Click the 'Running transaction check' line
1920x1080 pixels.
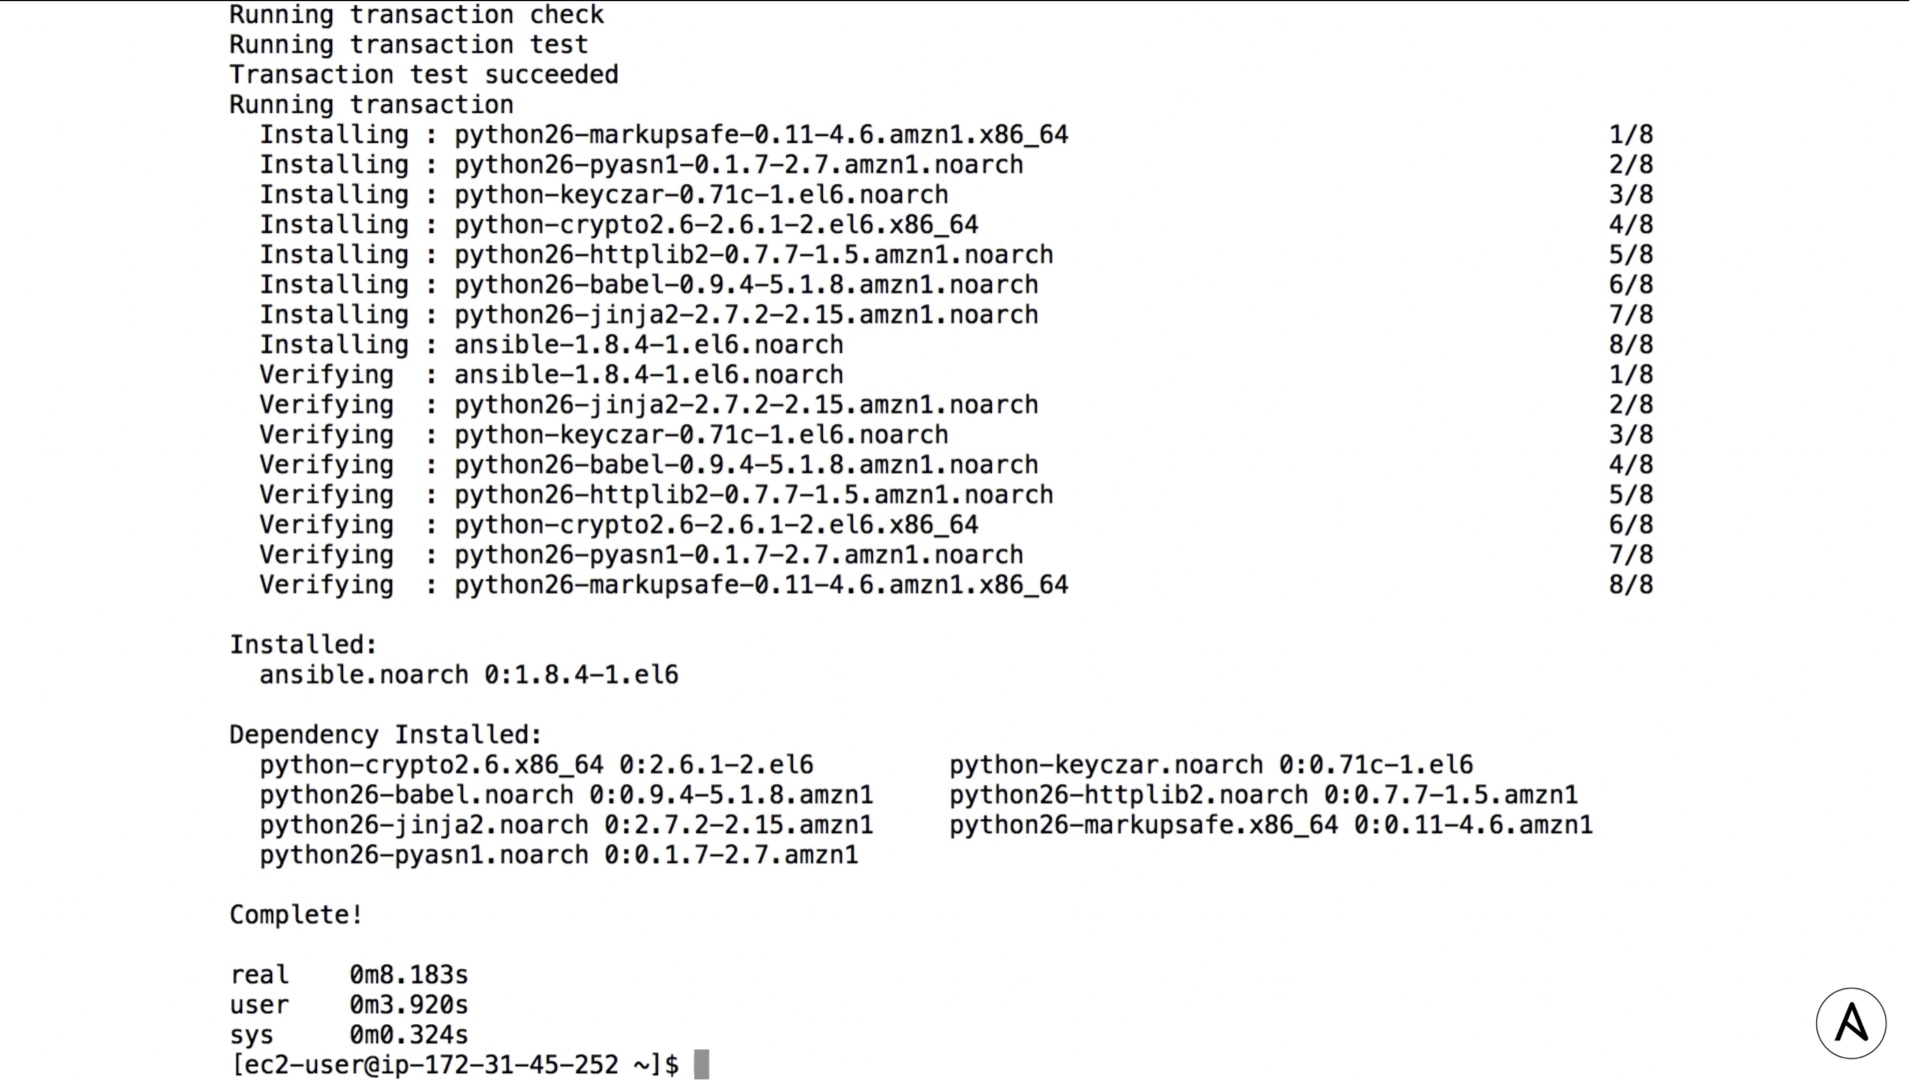tap(417, 15)
